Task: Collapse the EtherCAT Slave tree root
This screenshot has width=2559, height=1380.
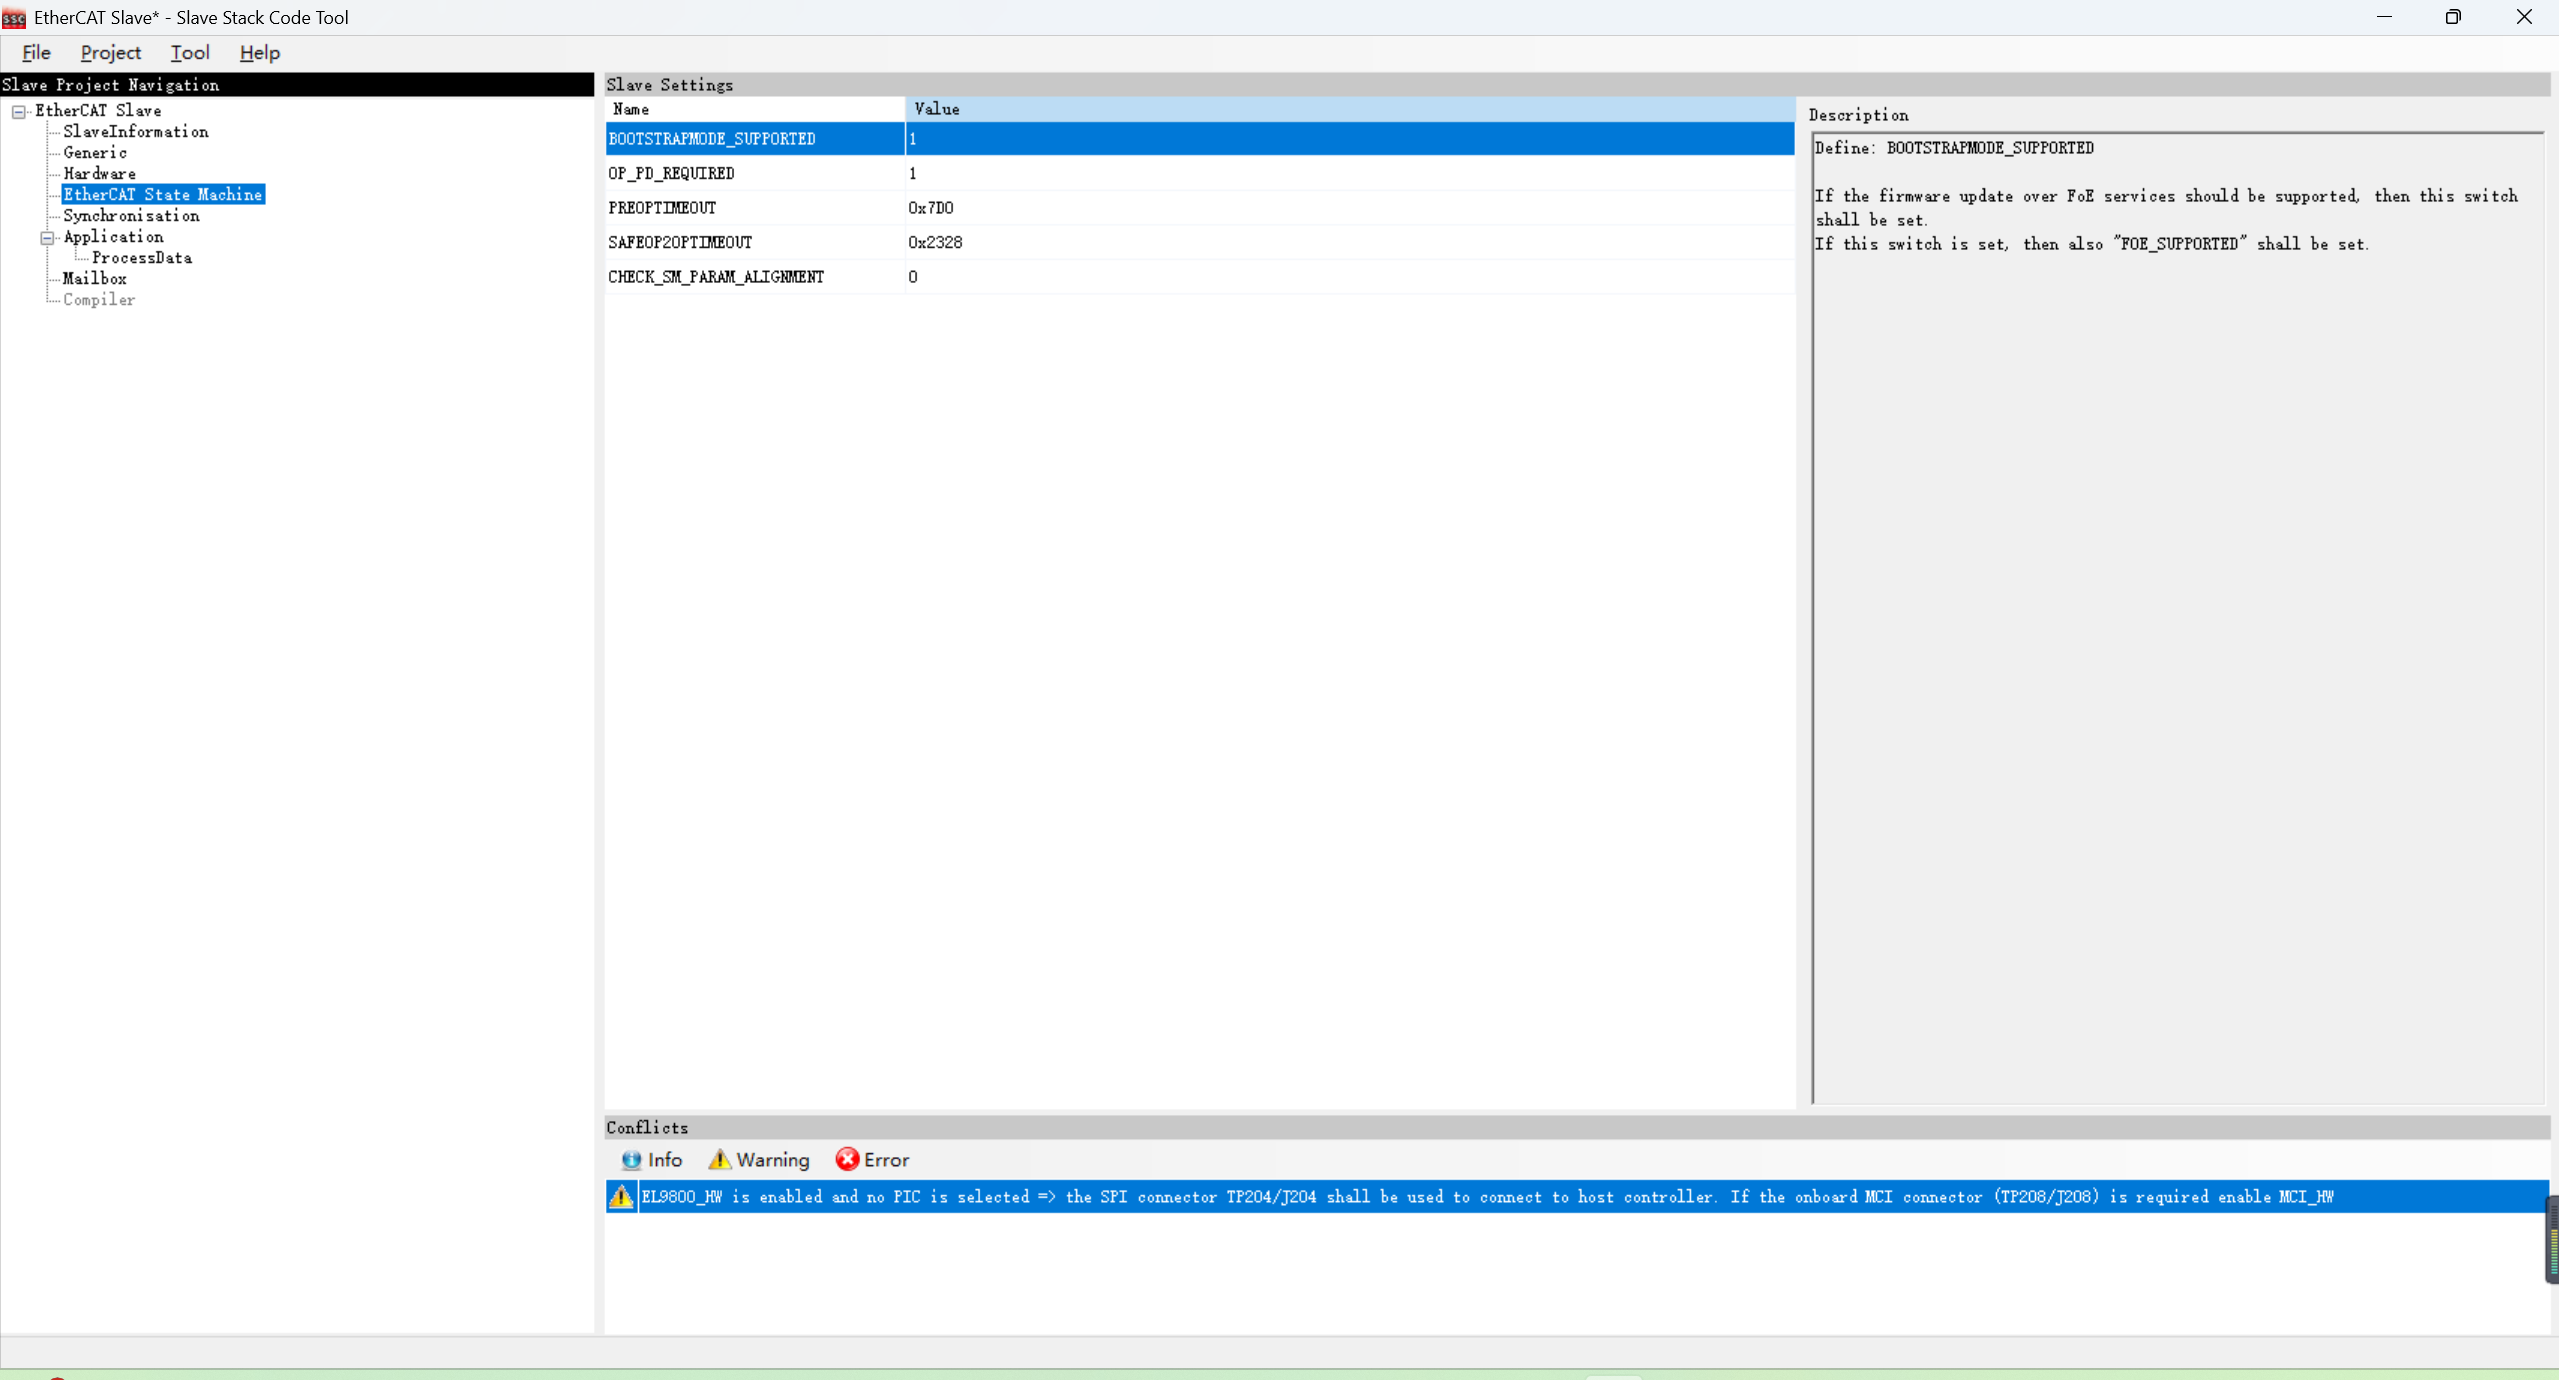Action: [x=19, y=112]
